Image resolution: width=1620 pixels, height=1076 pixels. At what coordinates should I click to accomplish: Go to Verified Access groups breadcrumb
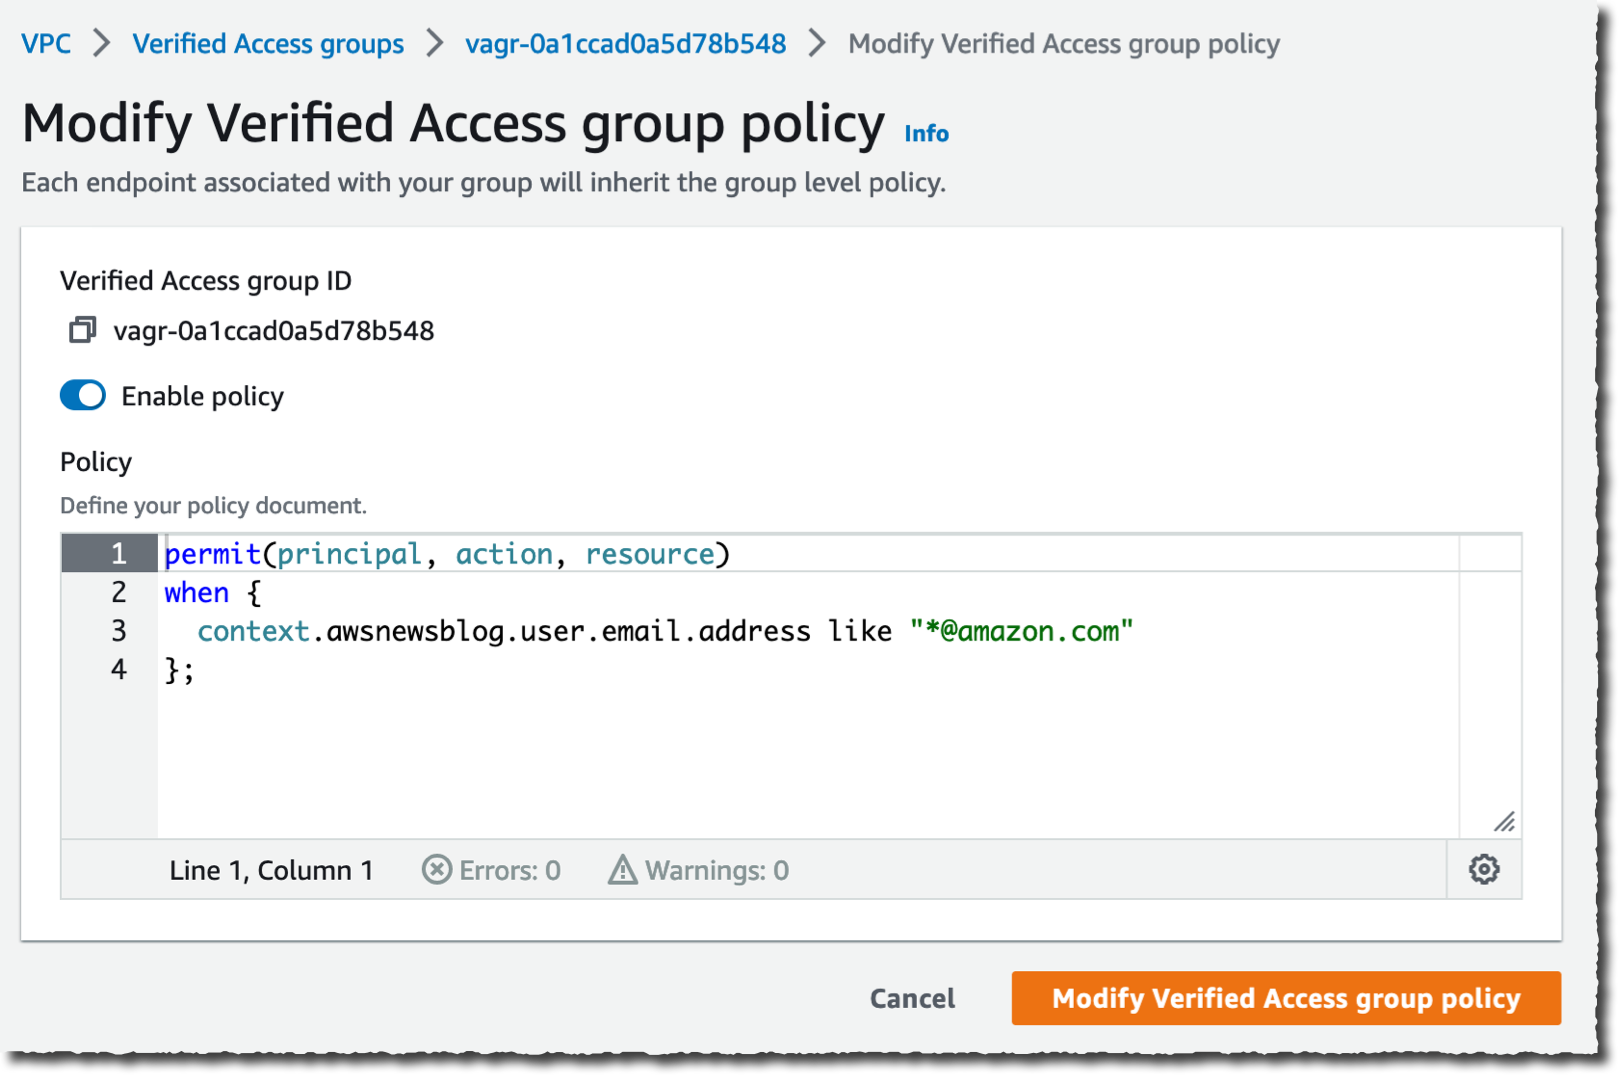click(x=268, y=44)
